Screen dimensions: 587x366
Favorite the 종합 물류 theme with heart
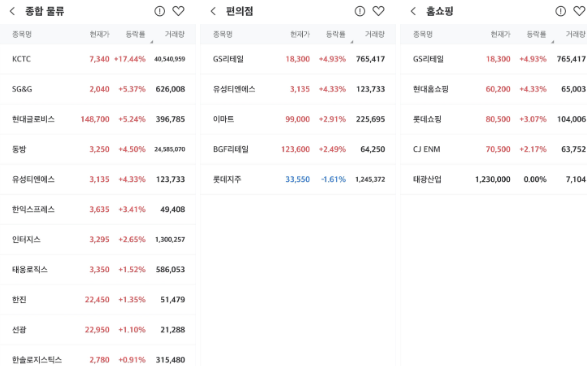tap(178, 11)
